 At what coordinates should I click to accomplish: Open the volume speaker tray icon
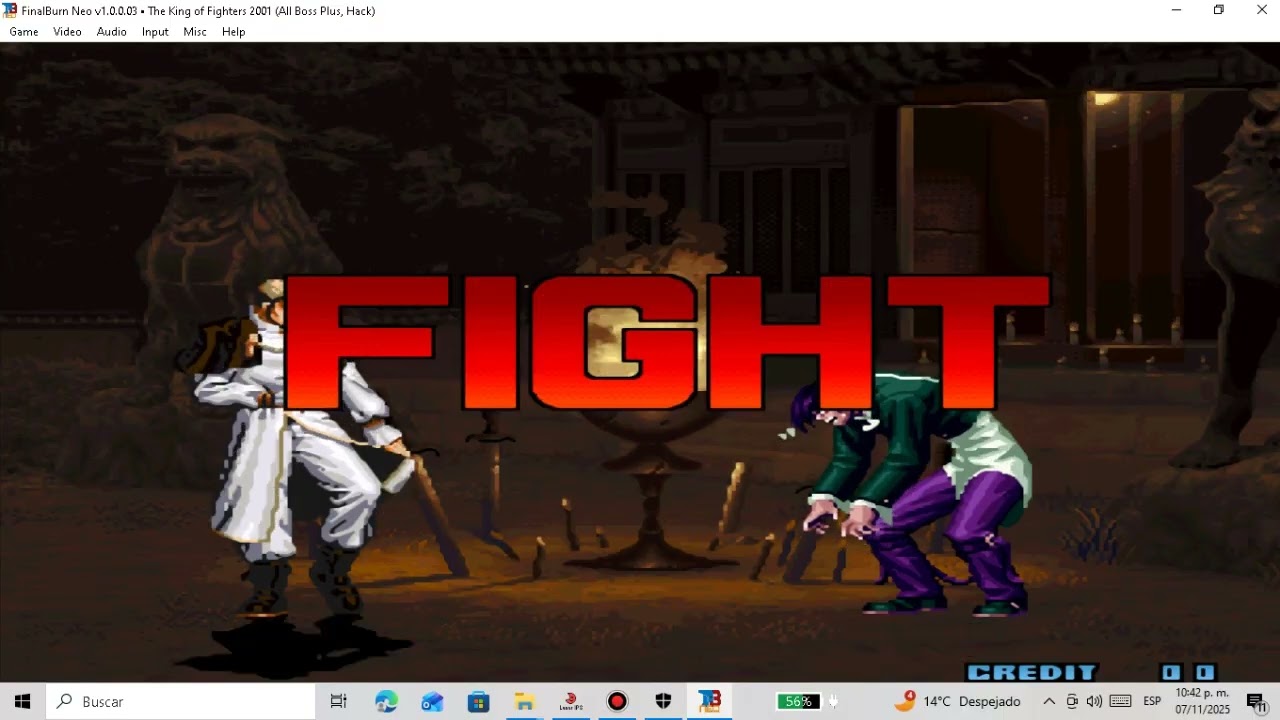1094,702
